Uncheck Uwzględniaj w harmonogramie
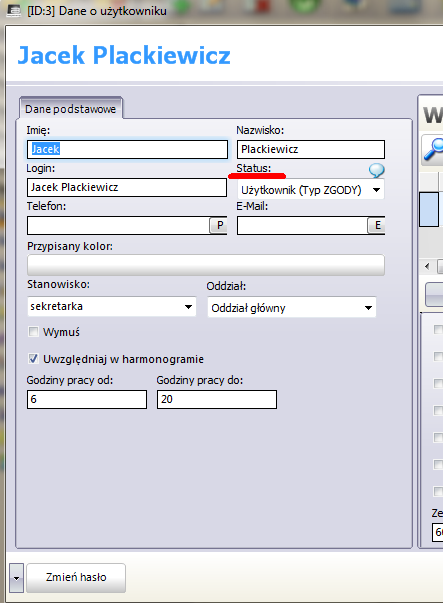The height and width of the screenshot is (603, 443). 33,359
